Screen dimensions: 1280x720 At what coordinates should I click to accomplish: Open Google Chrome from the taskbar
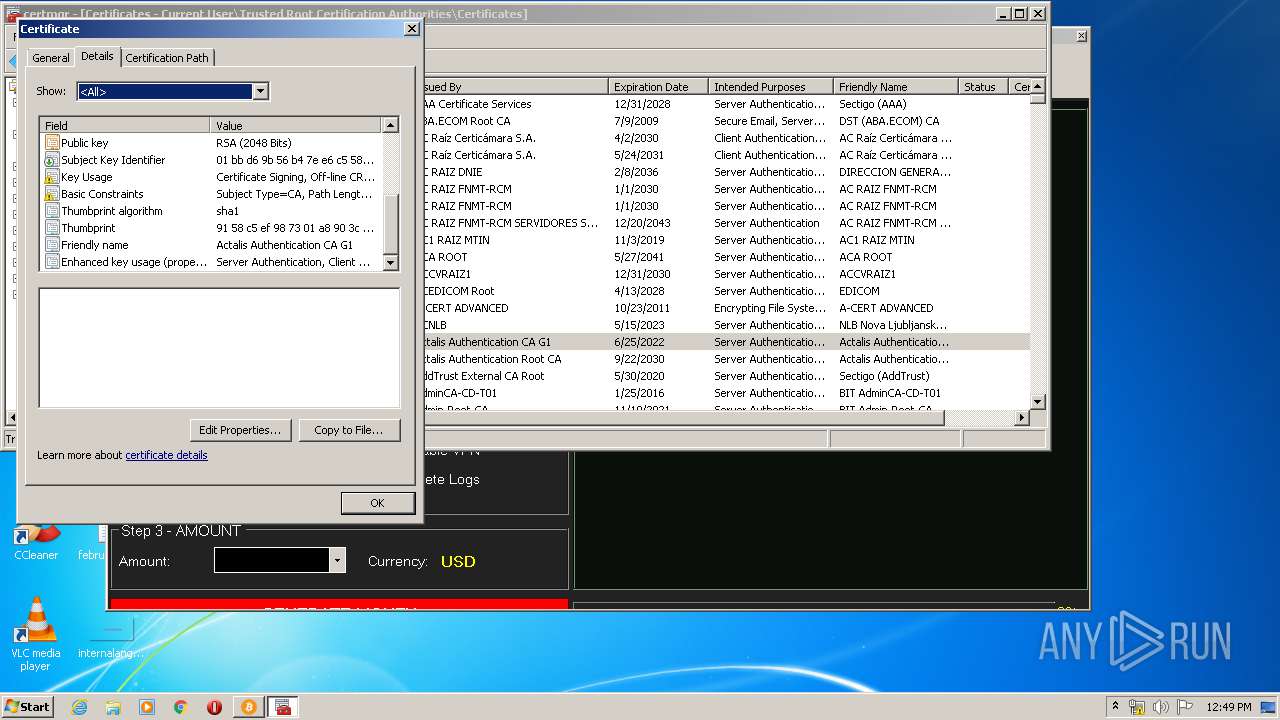(x=180, y=707)
